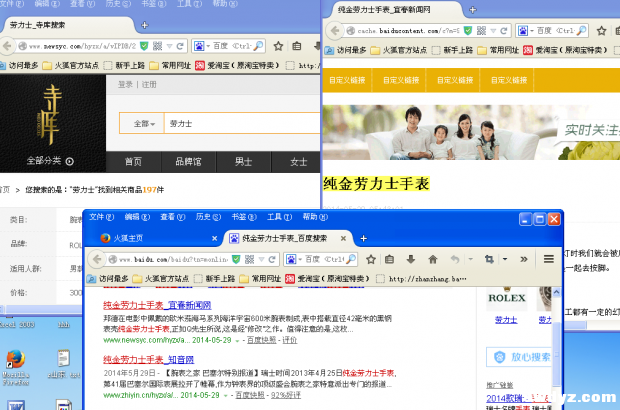620x410 pixels.
Task: Open the downloads arrow icon in the Baidu window
Action: 411,259
